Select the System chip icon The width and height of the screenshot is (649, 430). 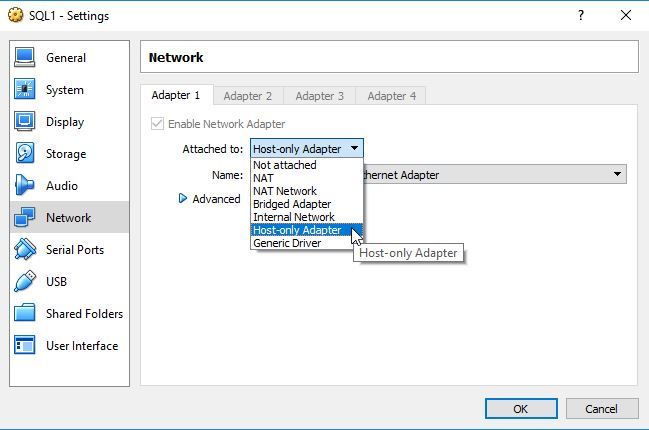click(25, 90)
